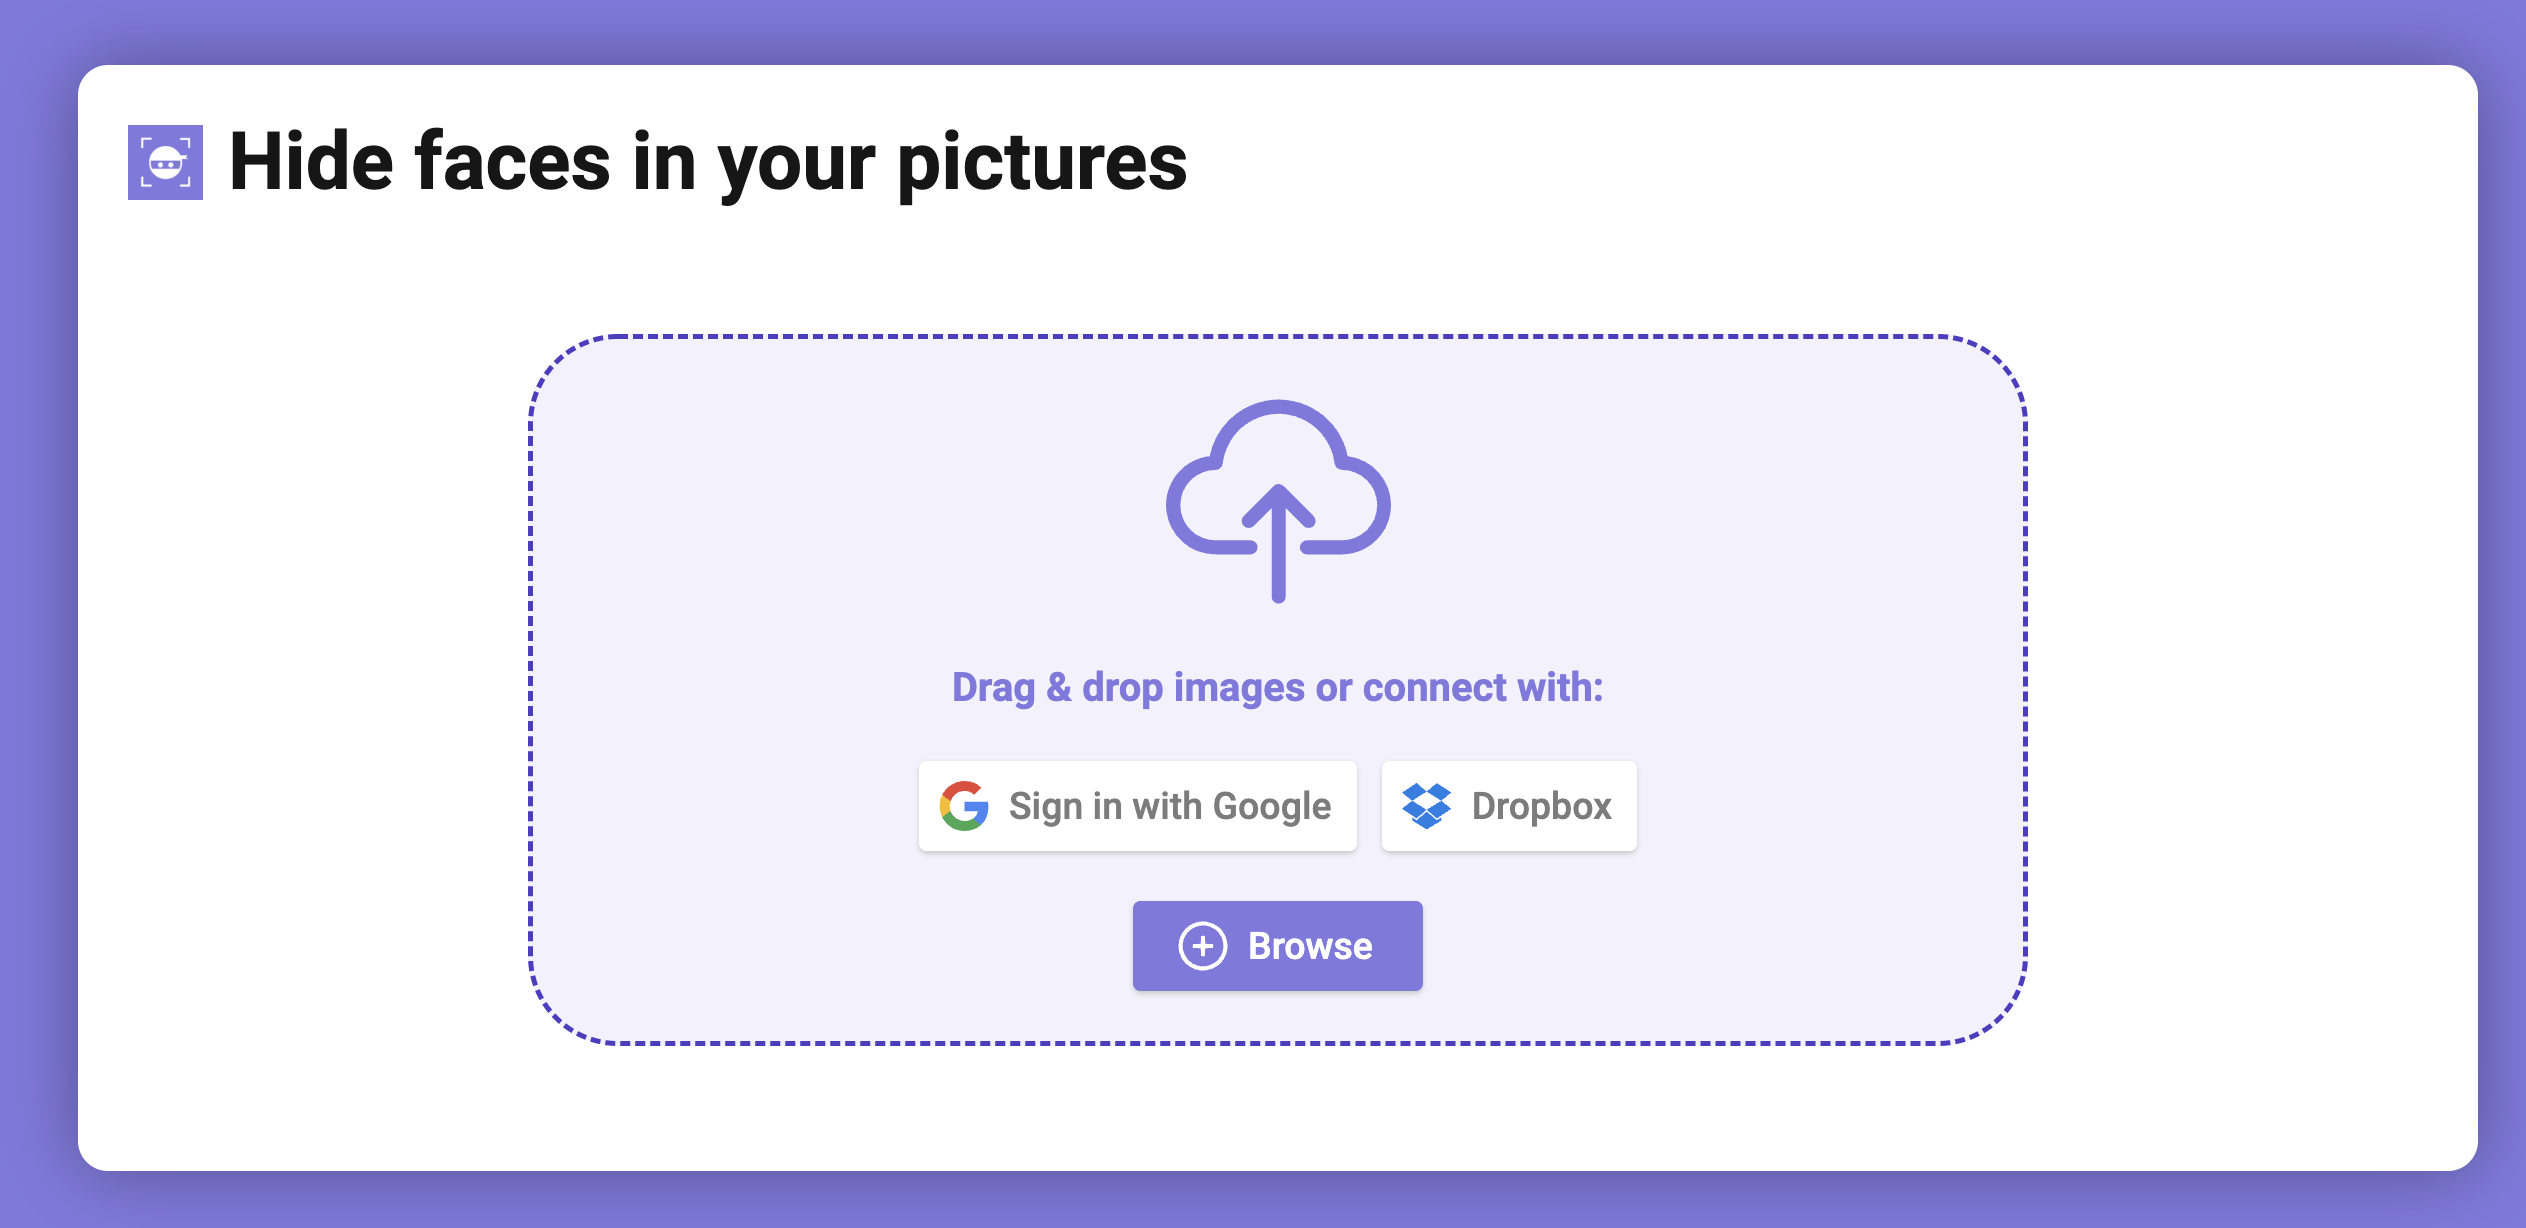2526x1228 pixels.
Task: Click the Dropbox logo icon
Action: tap(1426, 806)
